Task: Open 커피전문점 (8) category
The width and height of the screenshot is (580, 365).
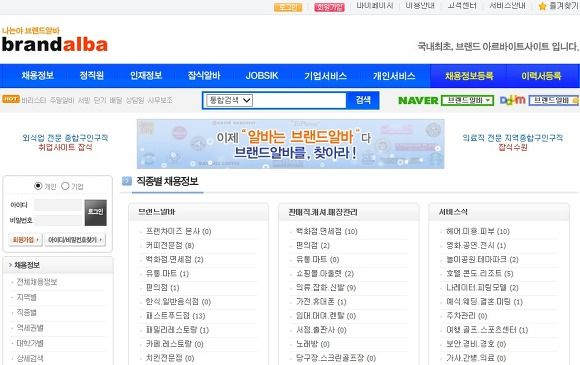Action: click(x=170, y=245)
